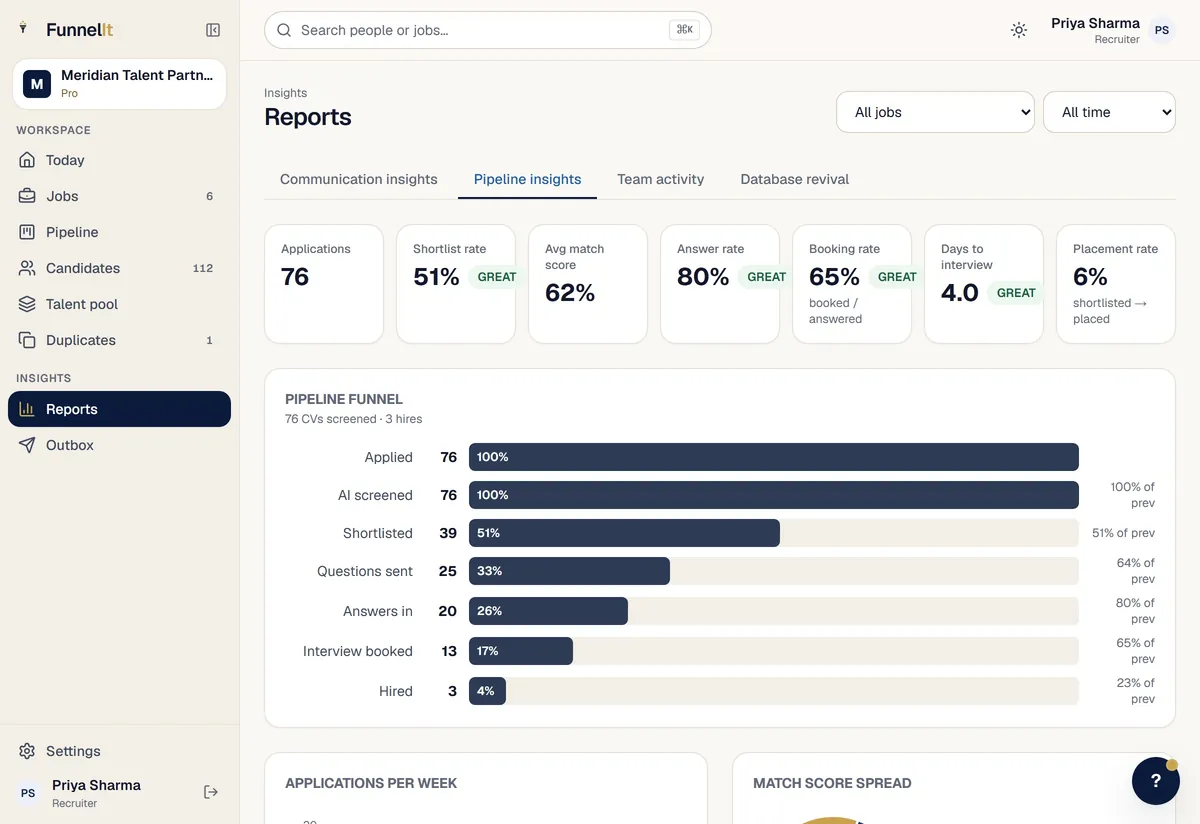
Task: Click the Candidates 112 count badge
Action: tap(203, 268)
